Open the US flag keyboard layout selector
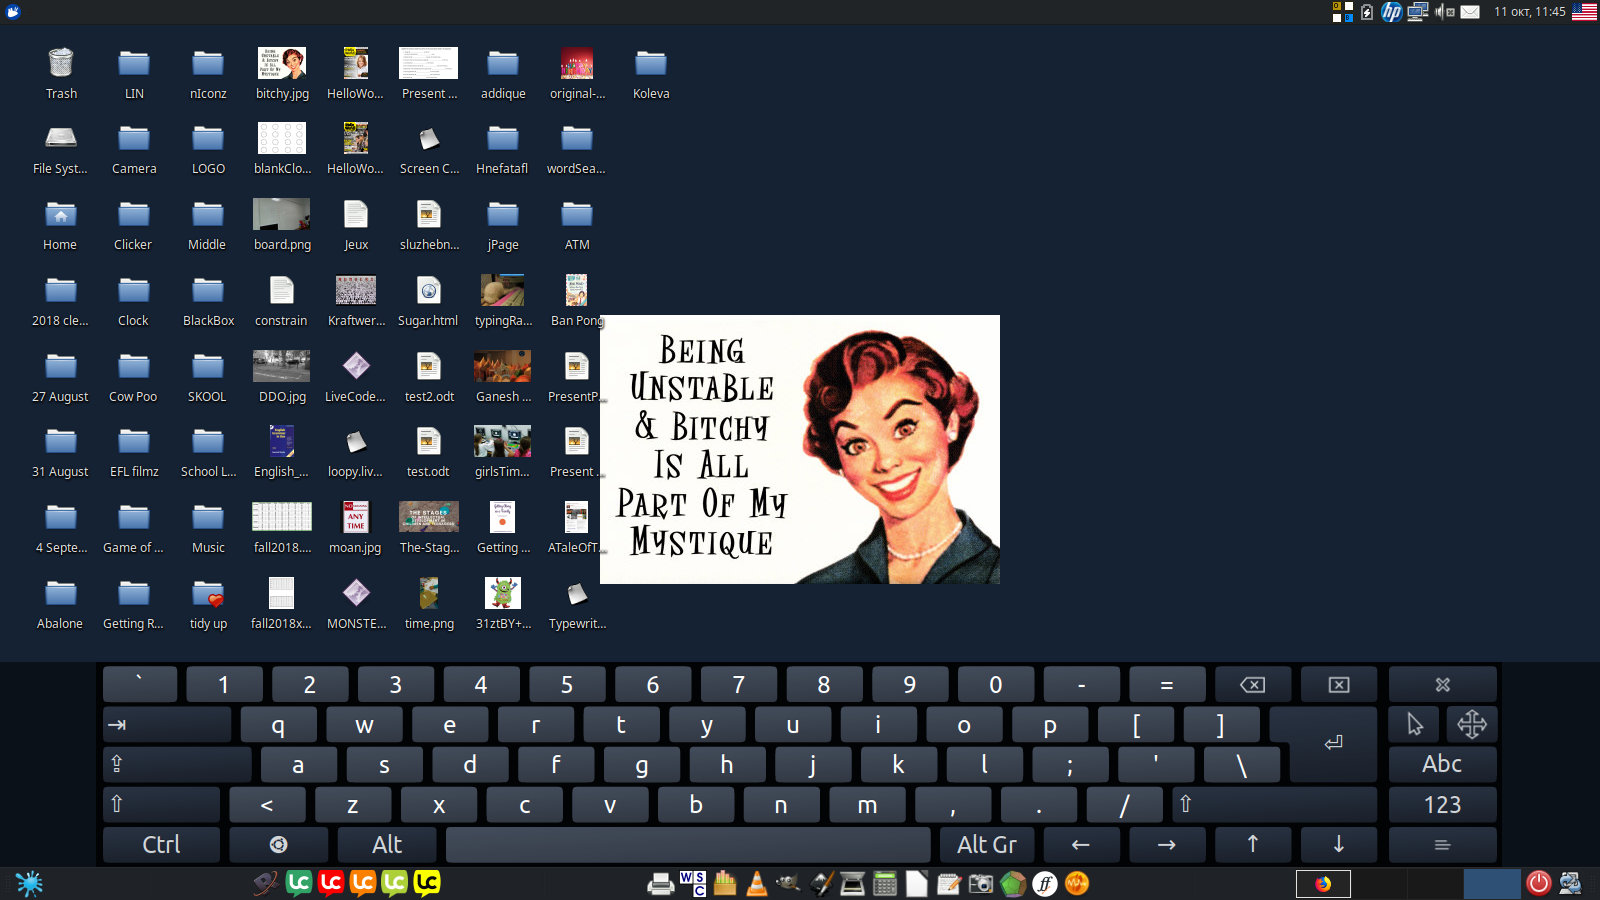This screenshot has height=900, width=1600. coord(1584,12)
